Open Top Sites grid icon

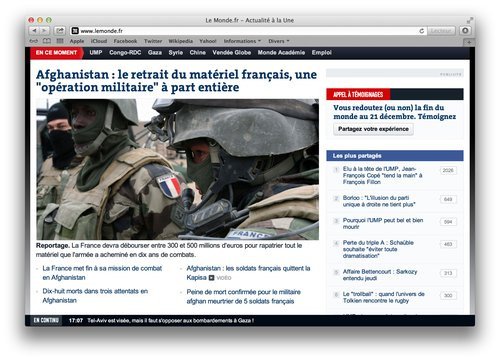tap(60, 41)
